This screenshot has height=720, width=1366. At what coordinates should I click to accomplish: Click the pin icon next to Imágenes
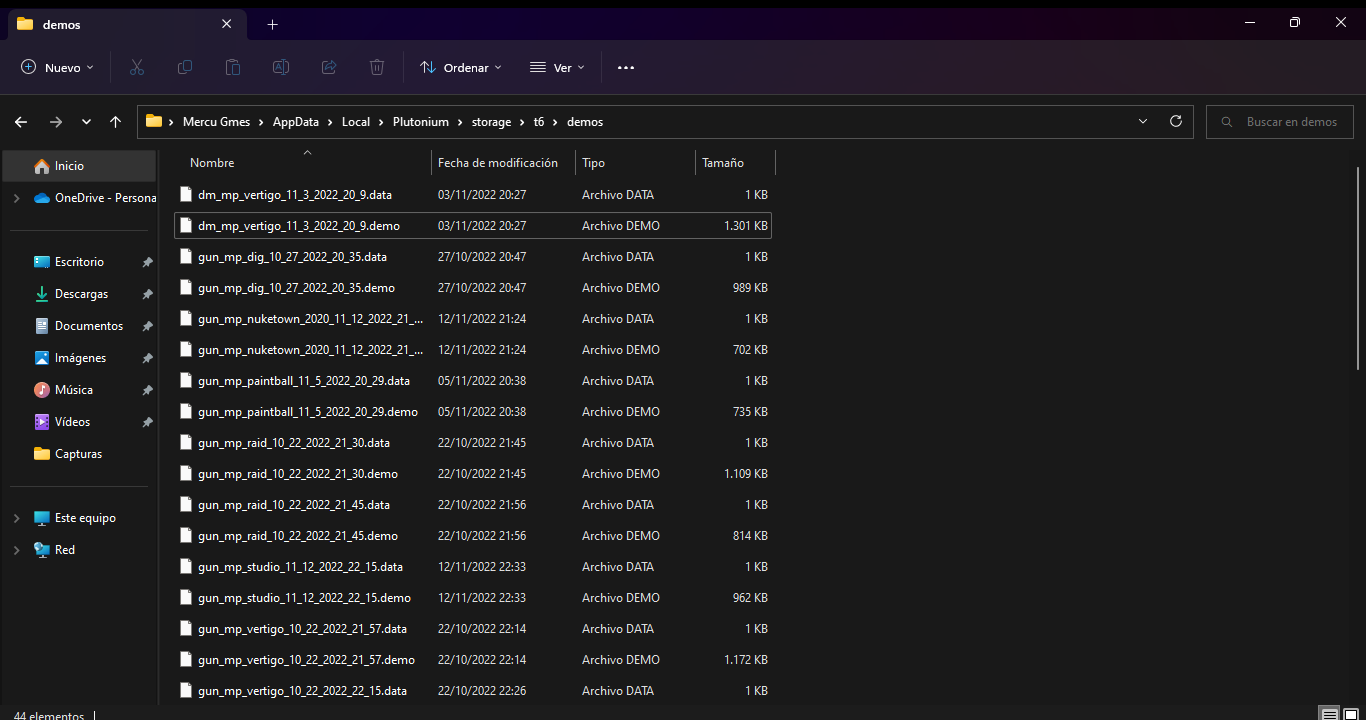(x=147, y=358)
